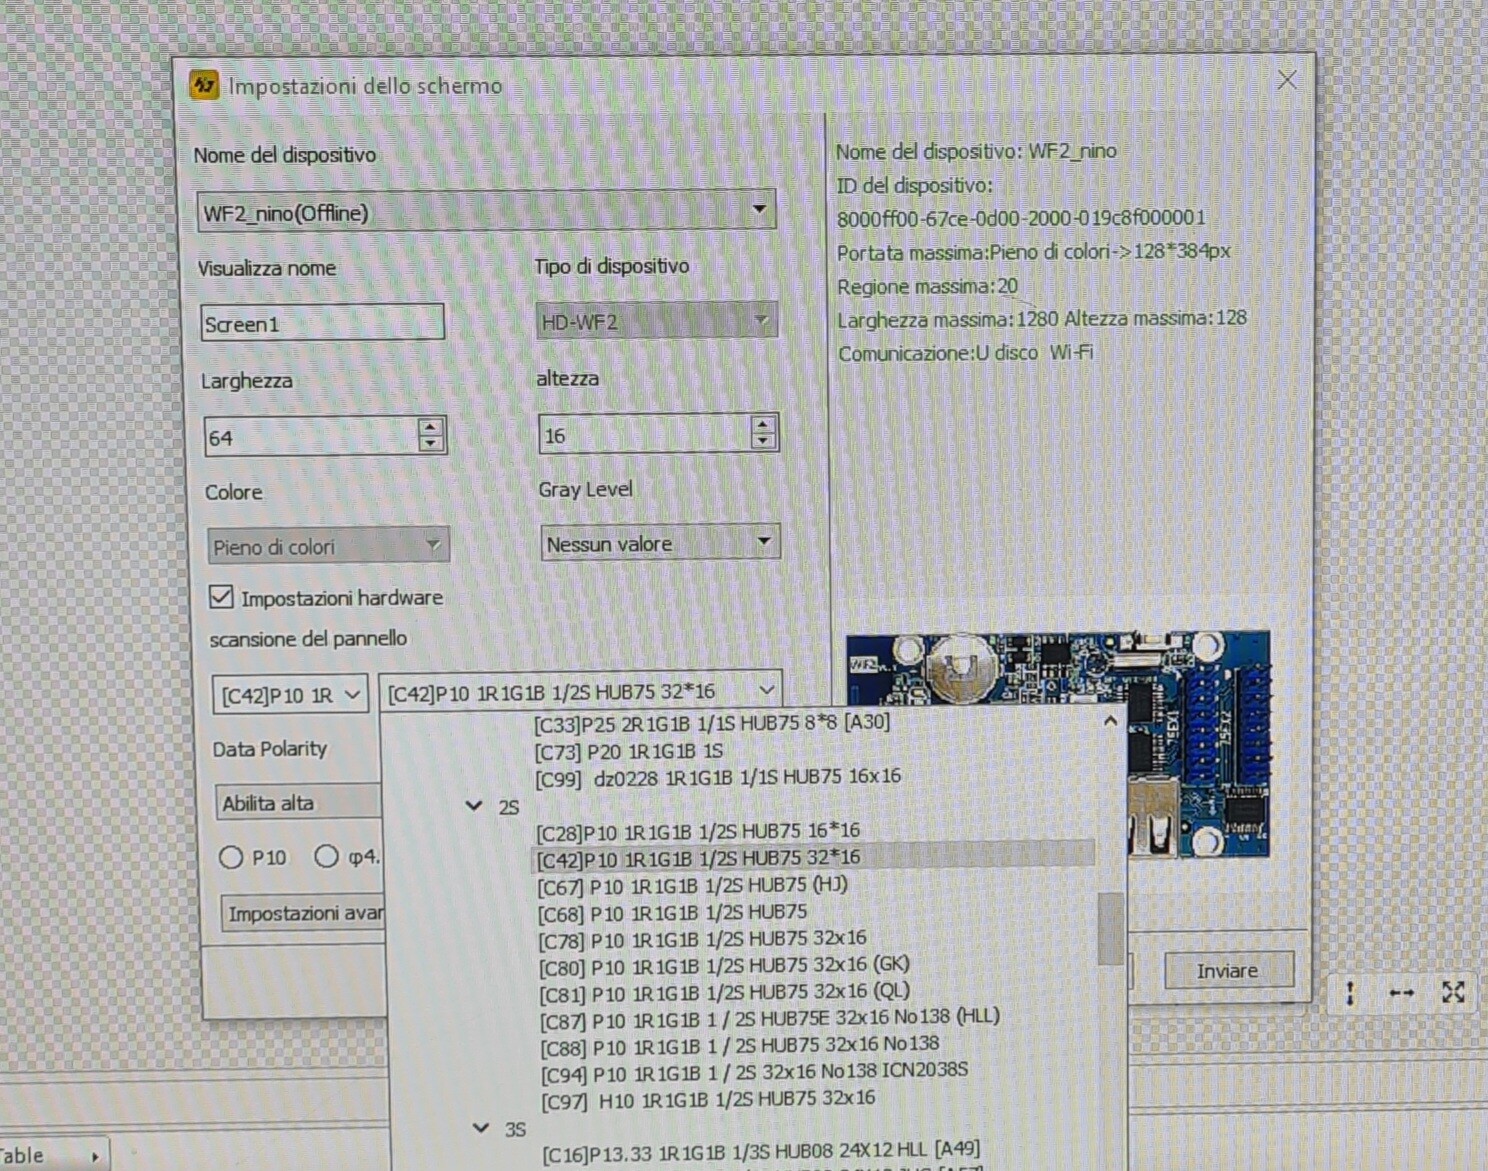Viewport: 1488px width, 1171px height.
Task: Select the φ4 radio button
Action: pos(326,856)
